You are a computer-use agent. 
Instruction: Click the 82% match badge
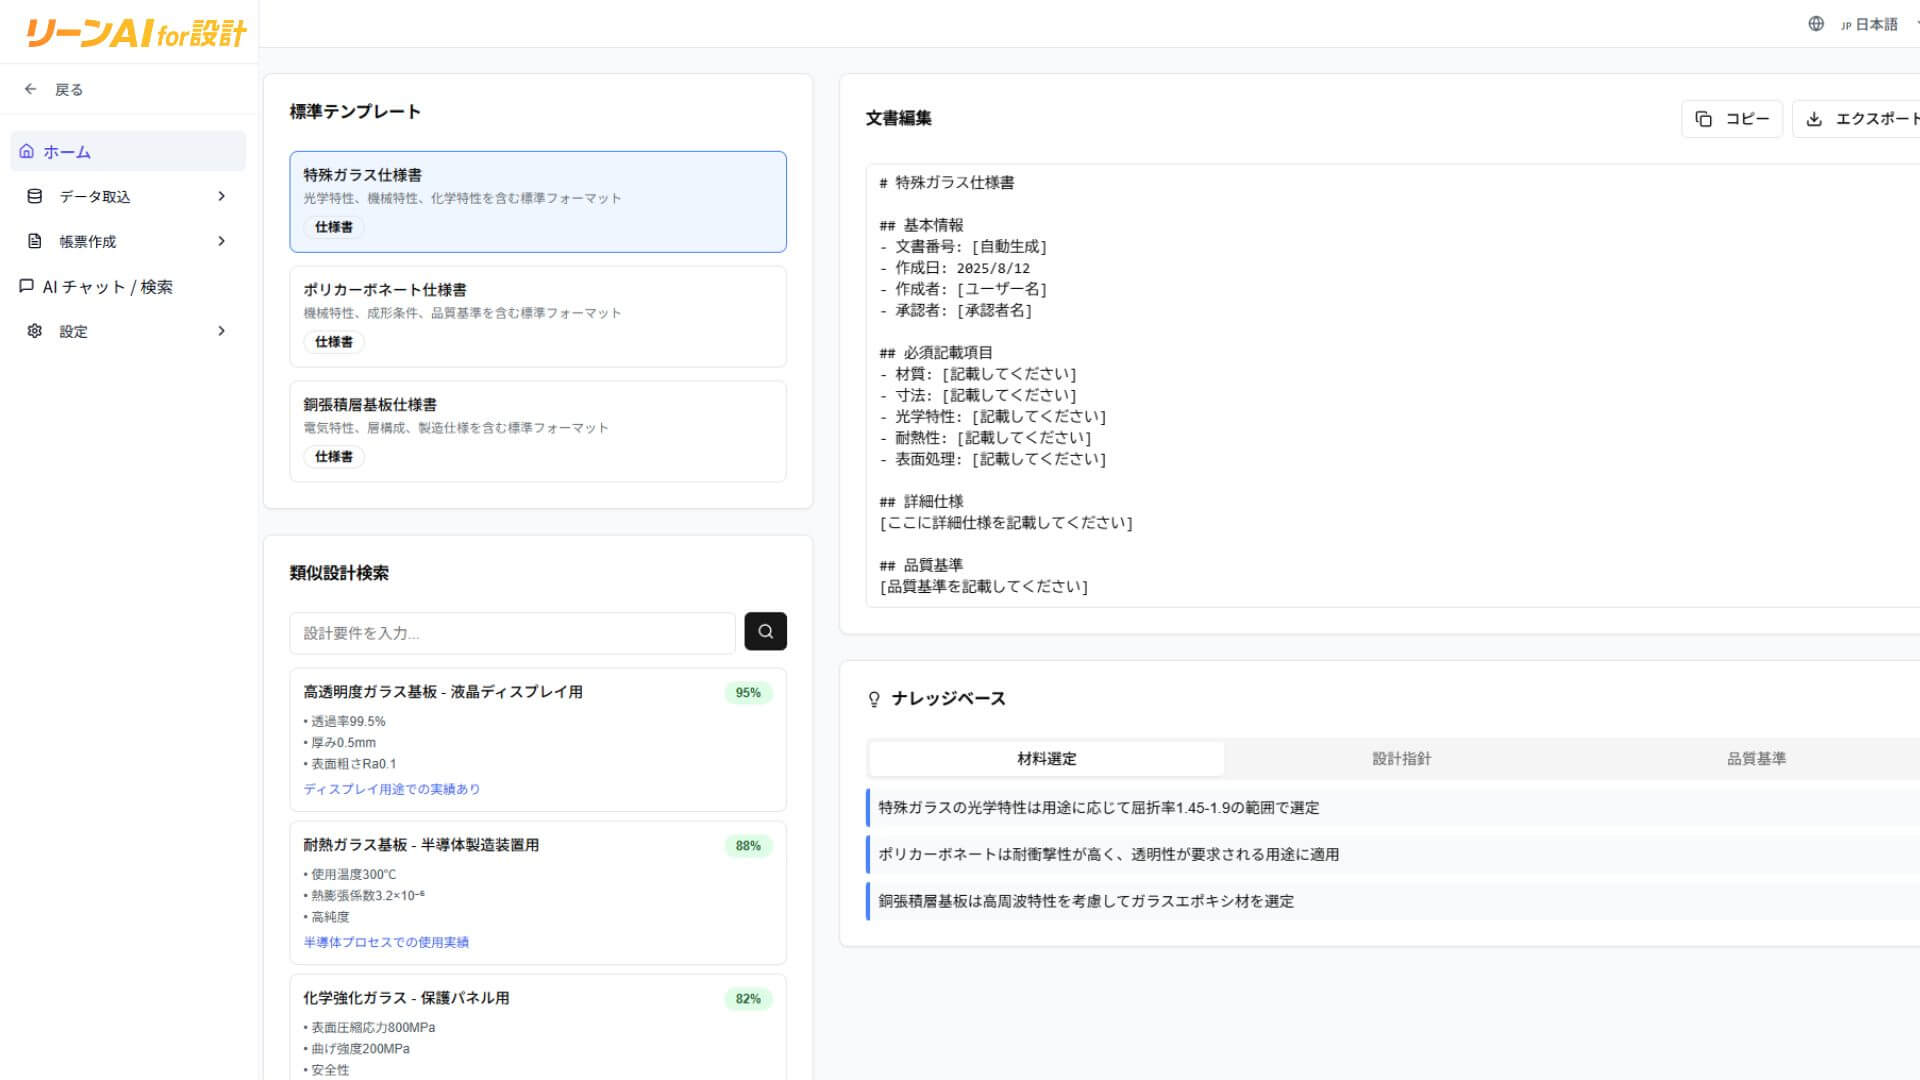tap(748, 998)
